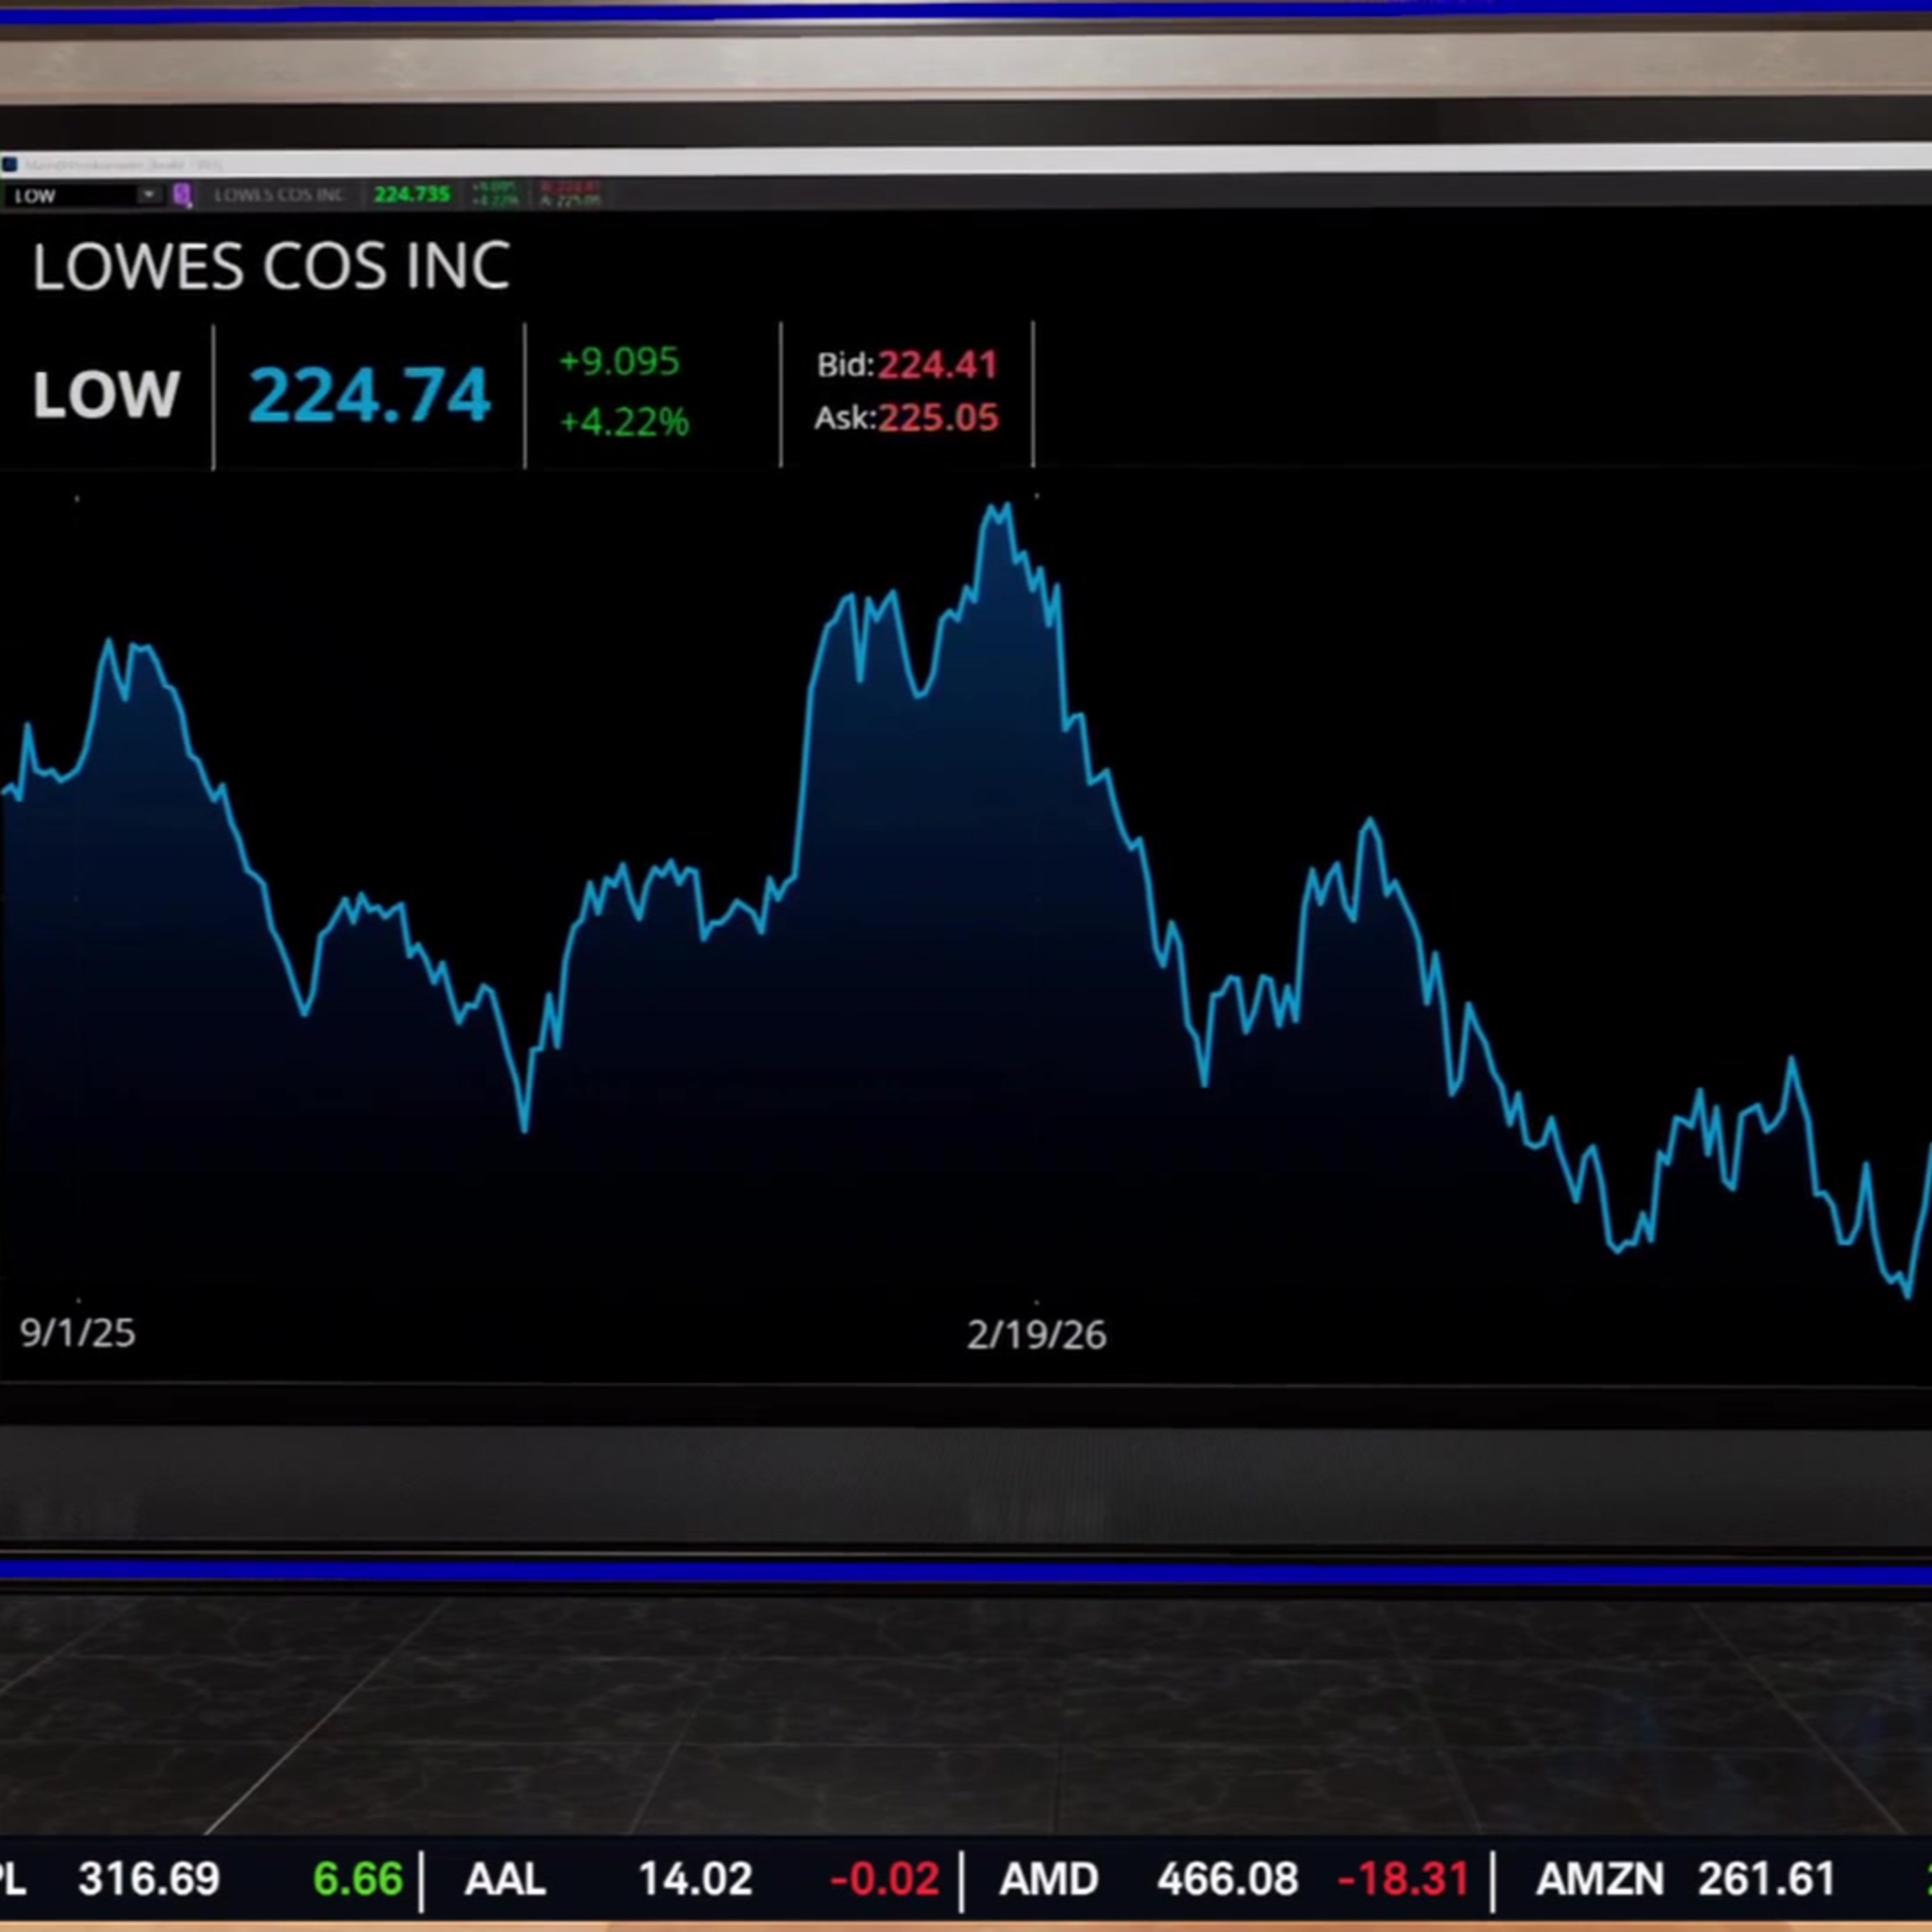1932x1932 pixels.
Task: Click the green 6.66 change in the crawl
Action: tap(358, 1879)
